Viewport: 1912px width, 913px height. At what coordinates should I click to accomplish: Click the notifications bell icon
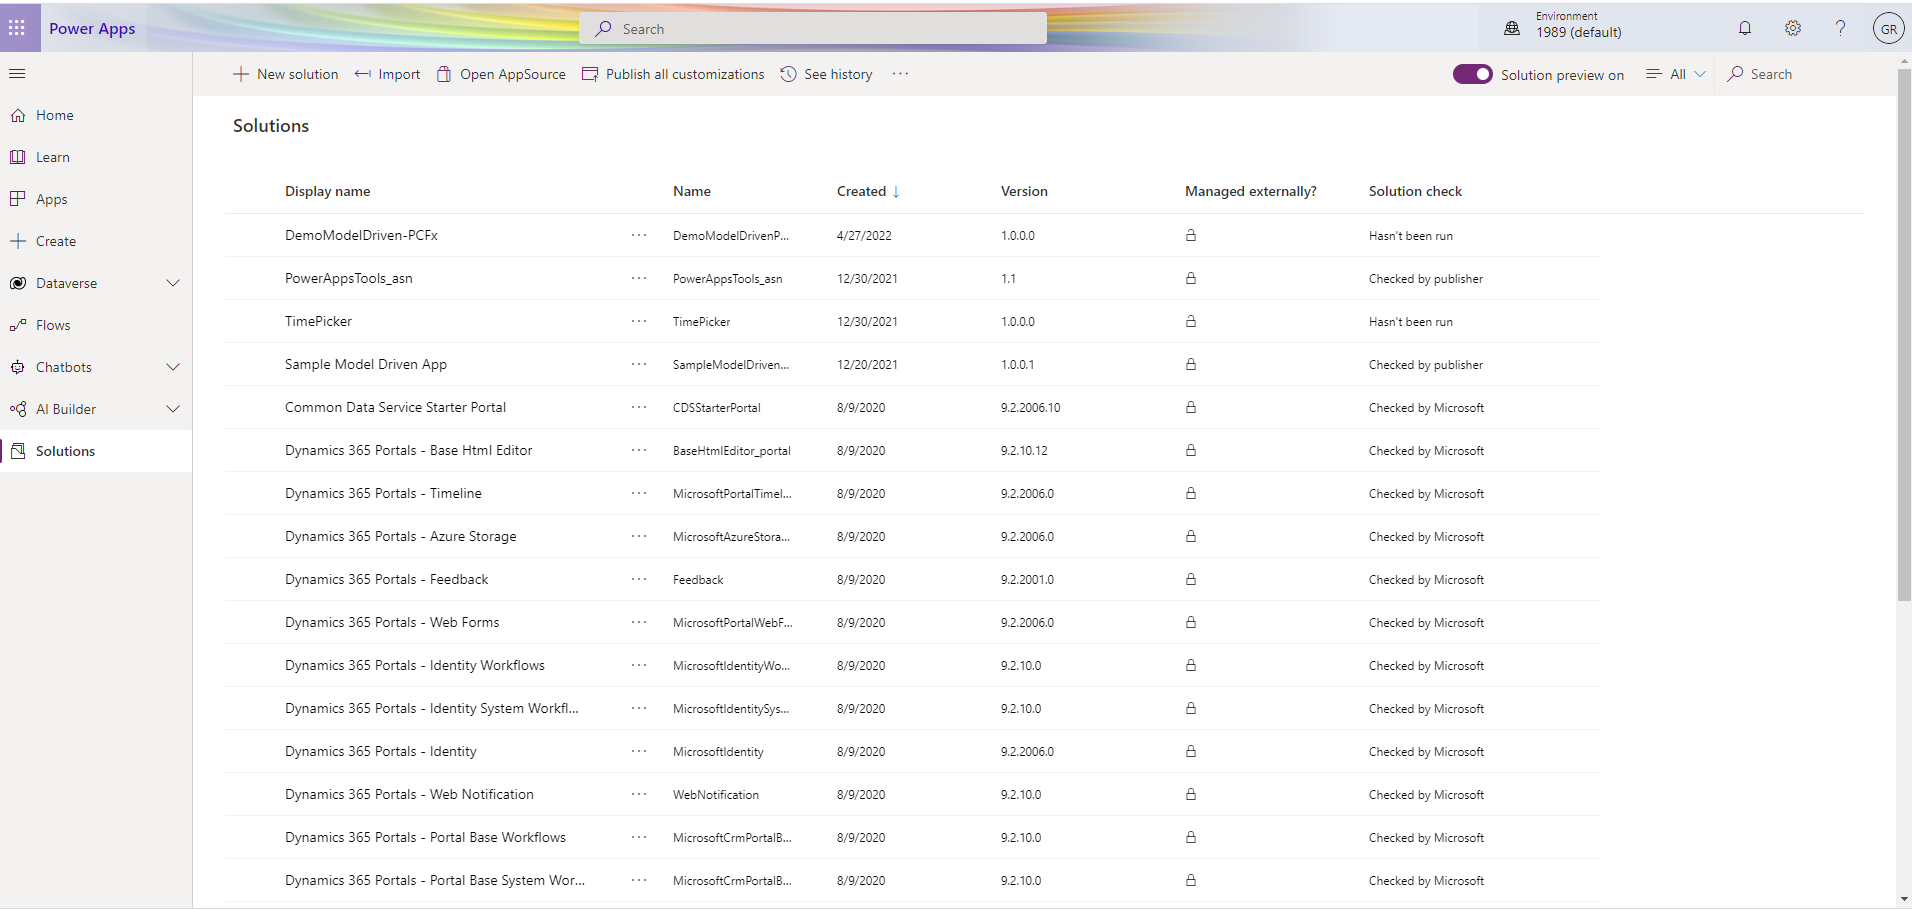coord(1744,28)
